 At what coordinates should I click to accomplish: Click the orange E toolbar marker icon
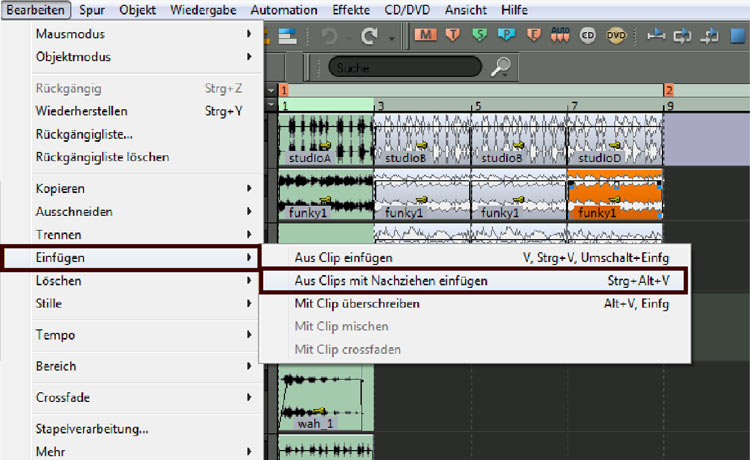pyautogui.click(x=533, y=35)
